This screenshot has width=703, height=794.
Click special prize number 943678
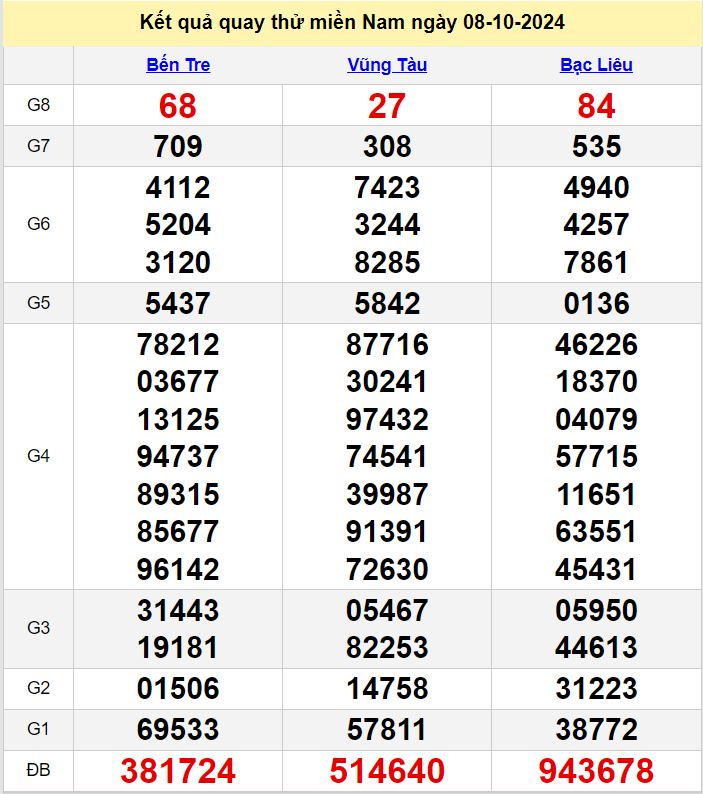pos(596,771)
